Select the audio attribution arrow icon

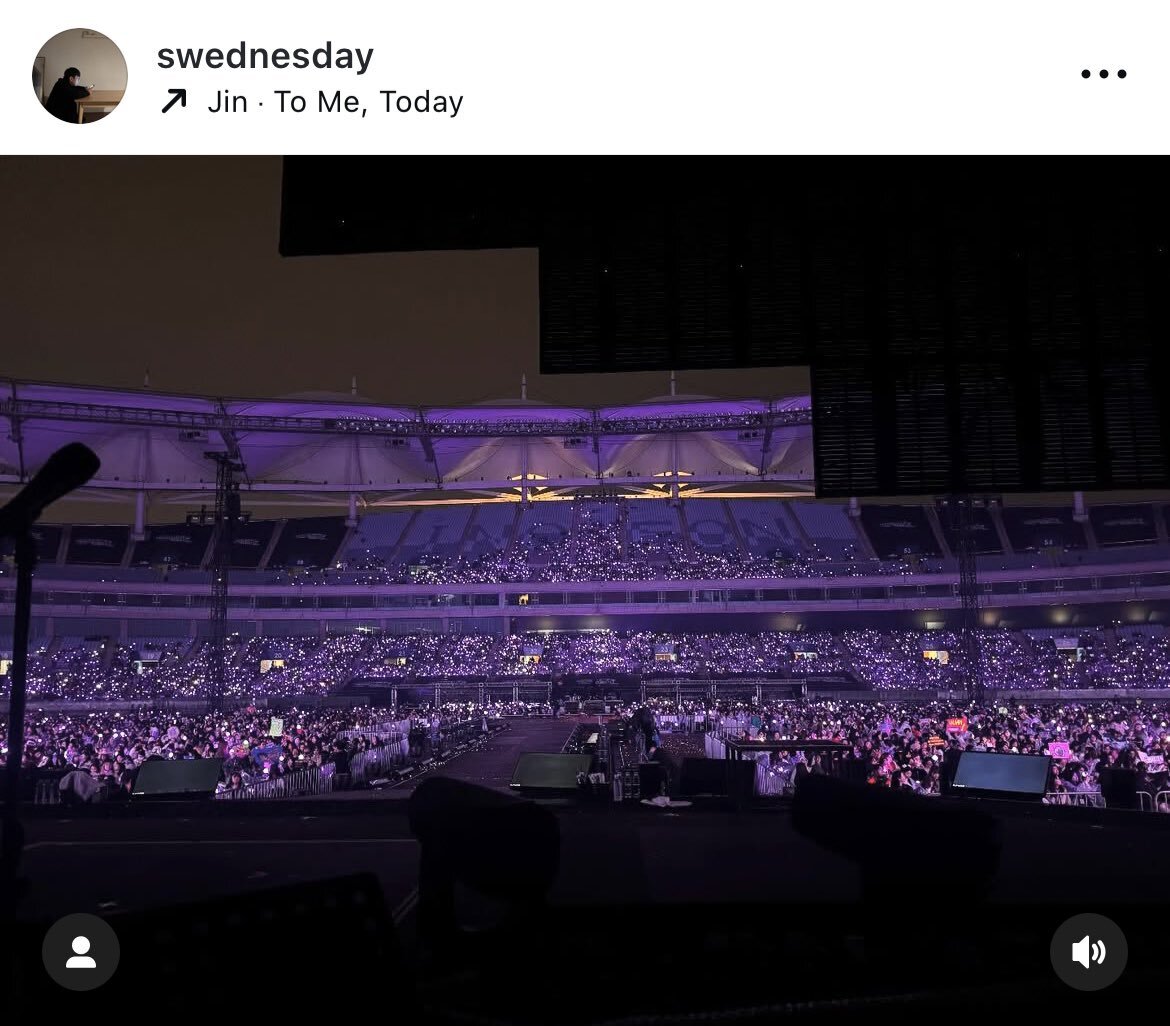tap(174, 101)
